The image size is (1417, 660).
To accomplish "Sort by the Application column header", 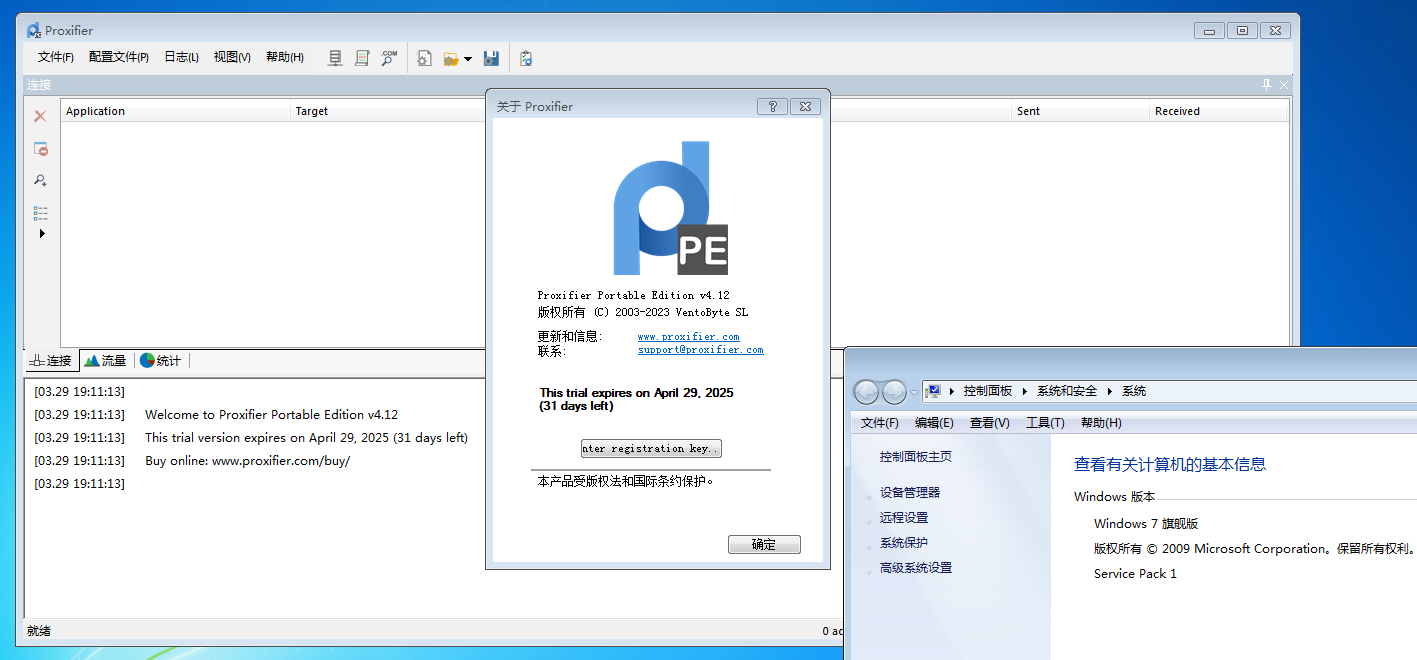I will [x=176, y=111].
